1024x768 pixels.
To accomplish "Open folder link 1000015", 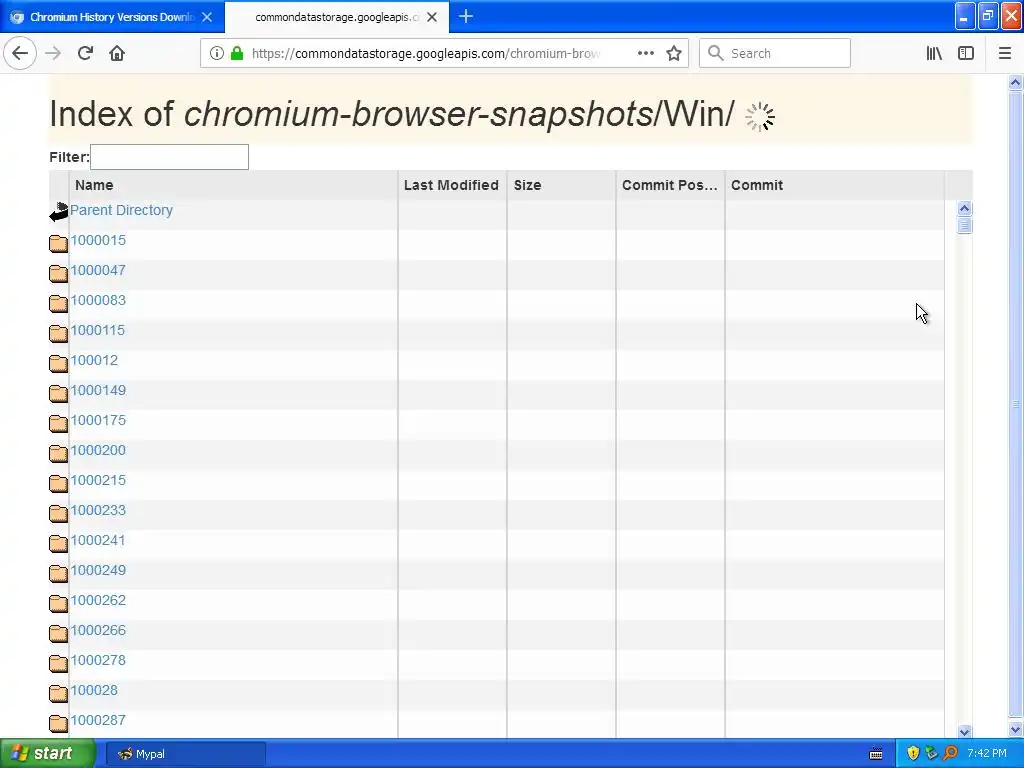I will click(x=98, y=240).
